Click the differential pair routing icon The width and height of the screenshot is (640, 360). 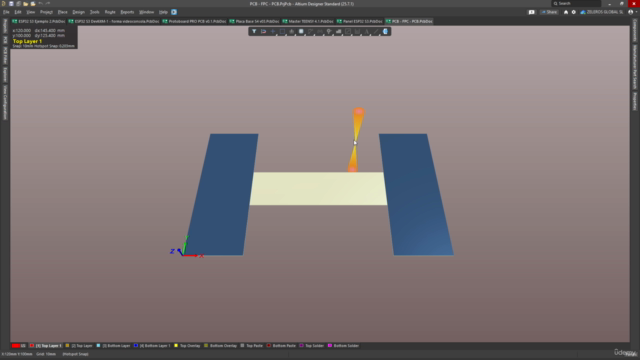click(320, 31)
